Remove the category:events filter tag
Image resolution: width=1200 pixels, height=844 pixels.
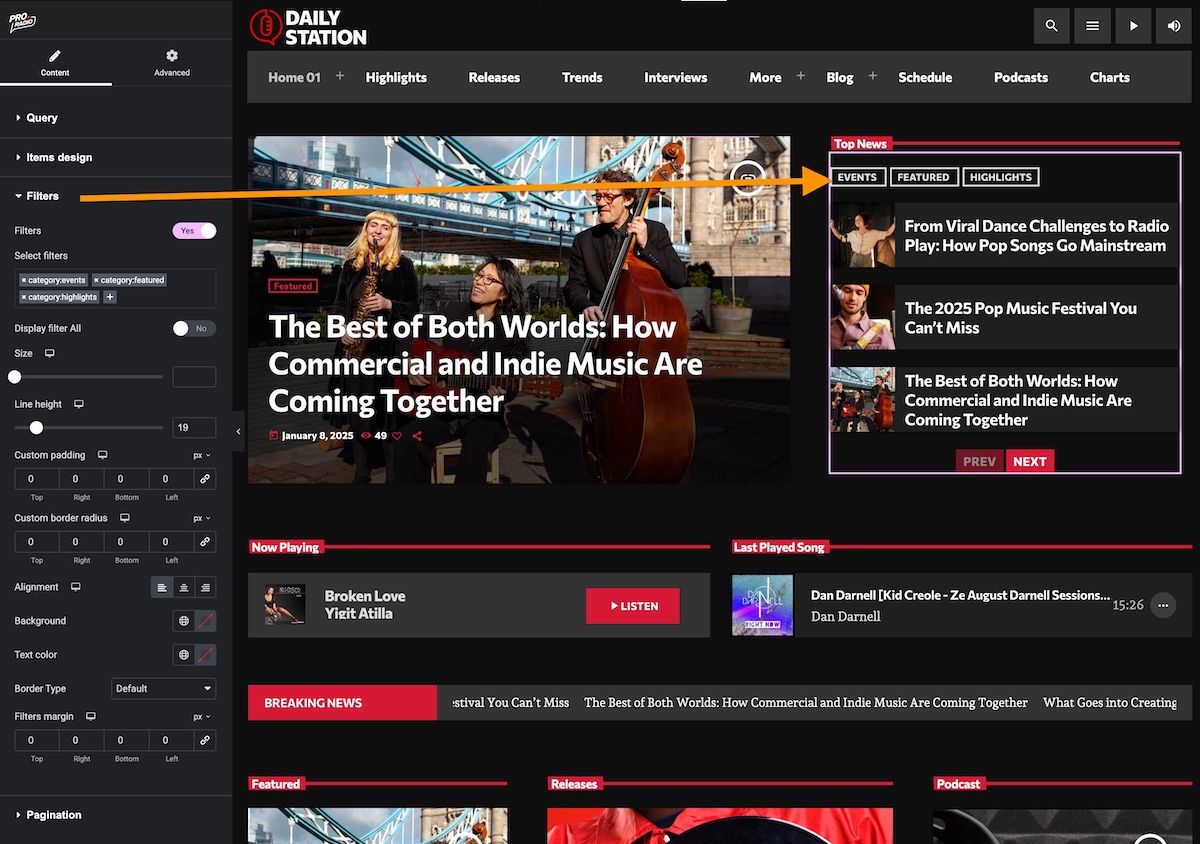coord(23,280)
